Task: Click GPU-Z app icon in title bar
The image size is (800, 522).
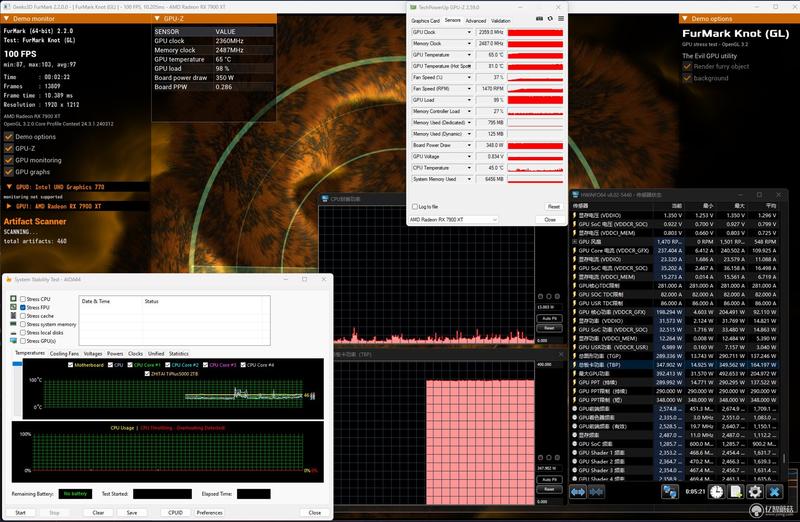Action: pos(413,7)
